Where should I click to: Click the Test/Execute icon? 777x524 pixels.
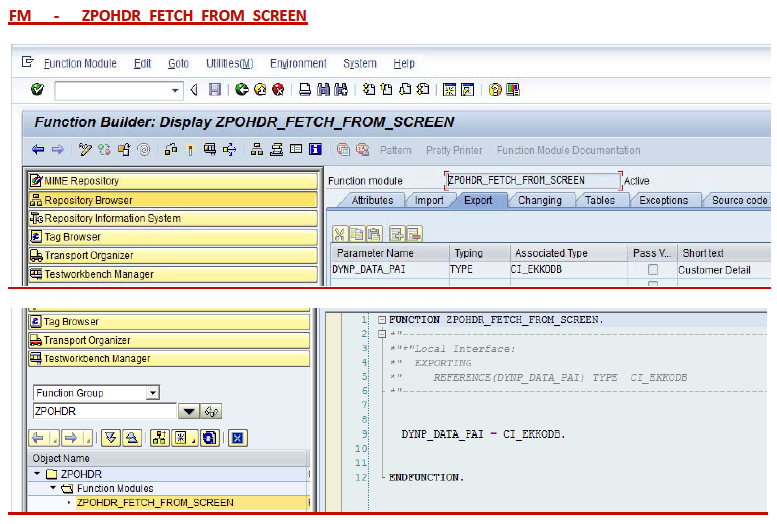click(x=210, y=149)
